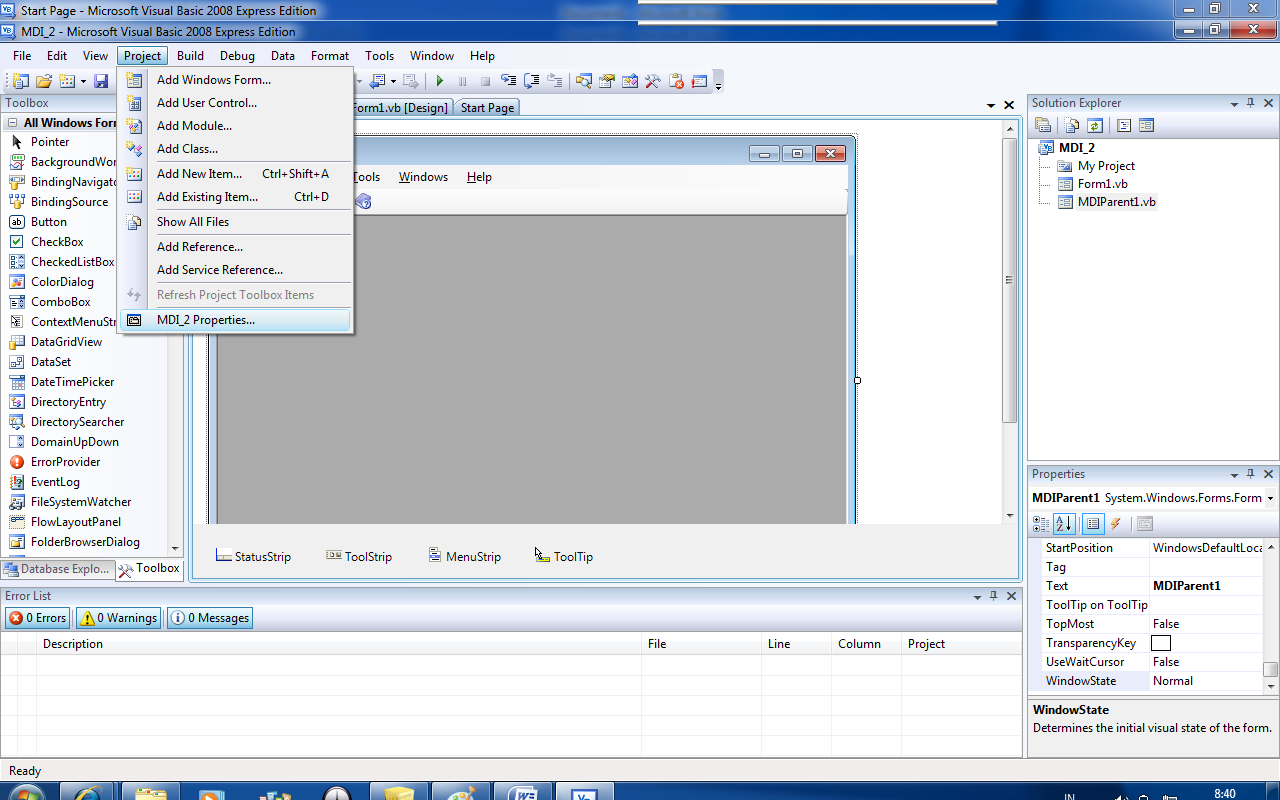The image size is (1280, 800).
Task: Click the Text property value field MDIParent1
Action: 1205,586
